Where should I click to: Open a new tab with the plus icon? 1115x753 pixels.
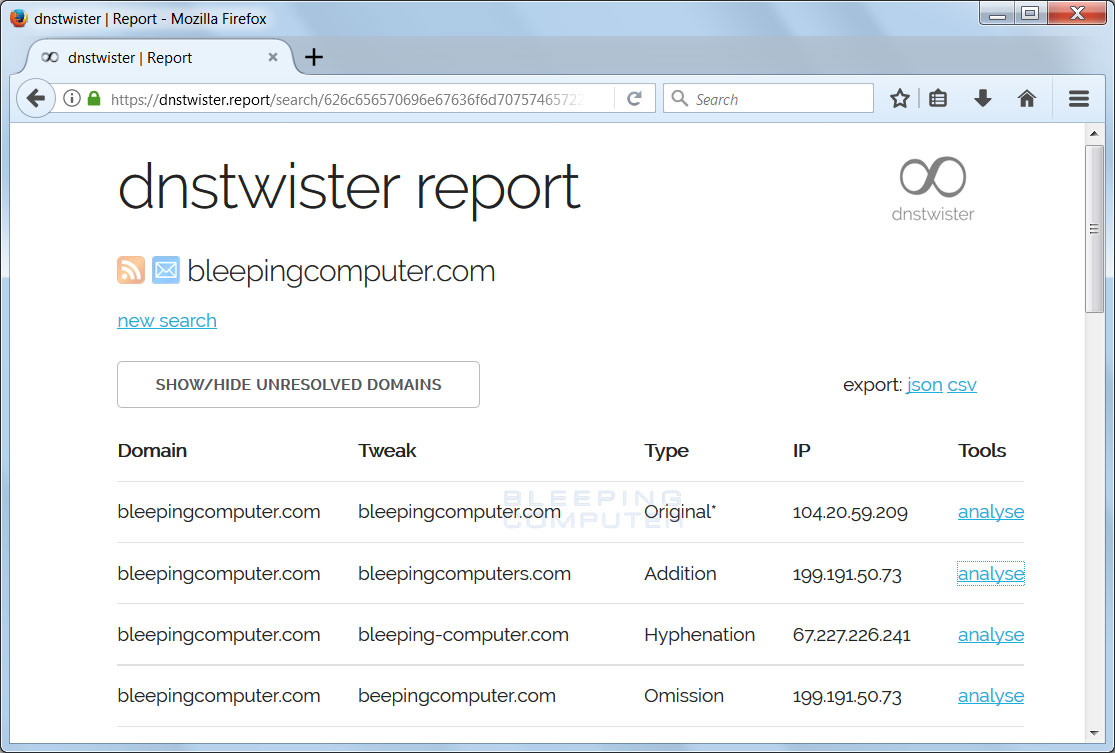tap(314, 57)
